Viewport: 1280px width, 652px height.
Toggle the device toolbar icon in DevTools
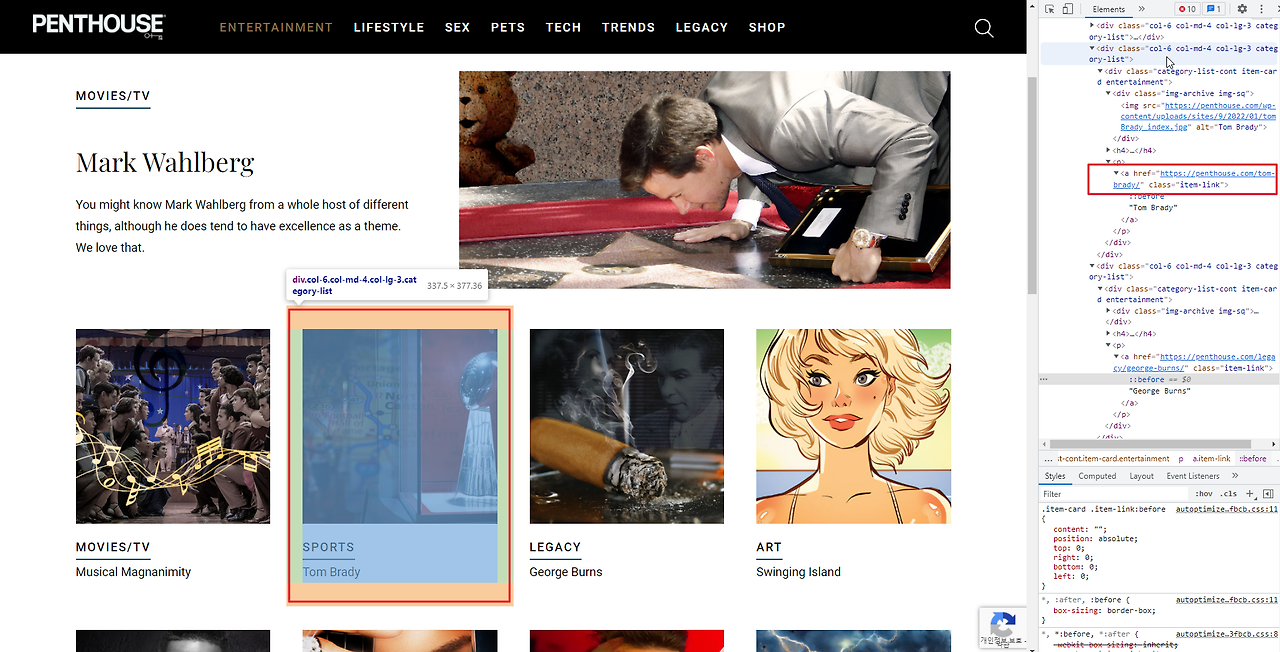click(x=1068, y=9)
